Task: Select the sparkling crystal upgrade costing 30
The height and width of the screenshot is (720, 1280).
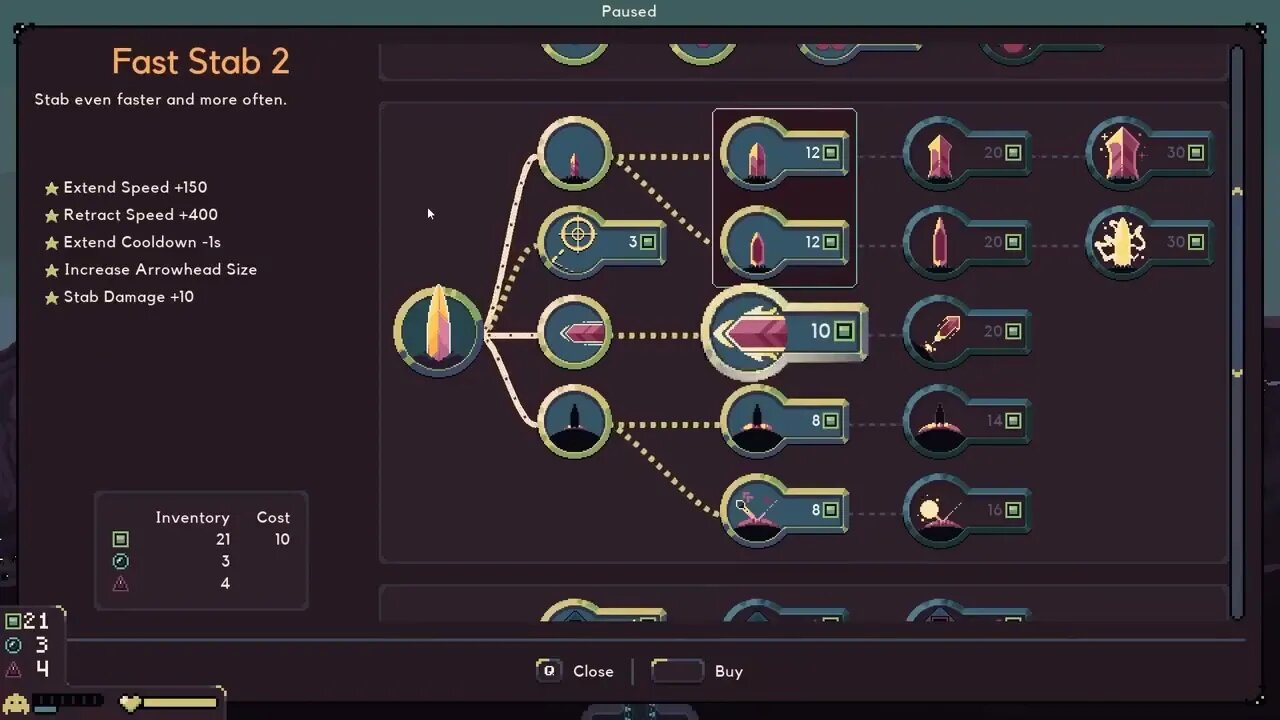Action: click(1150, 153)
